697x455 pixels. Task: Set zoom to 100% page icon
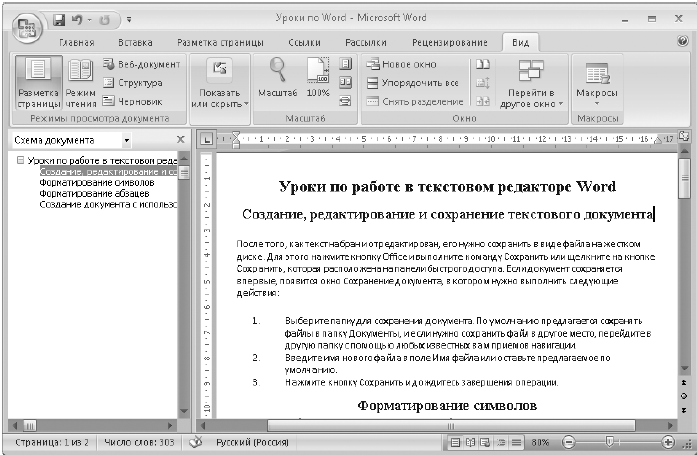(x=318, y=78)
